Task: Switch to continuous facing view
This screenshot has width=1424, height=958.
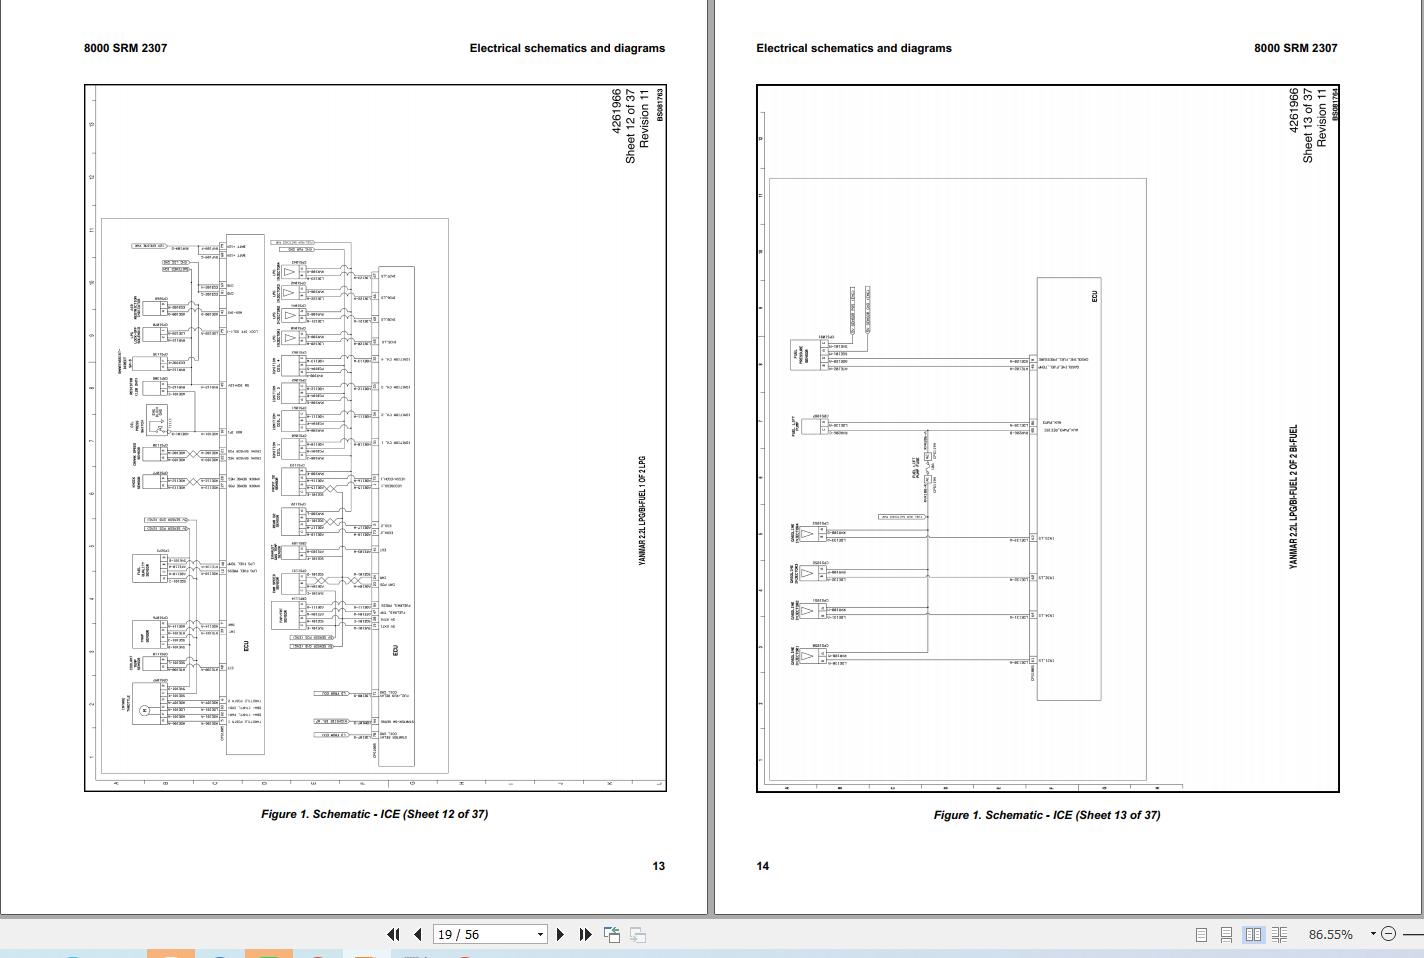Action: (x=1279, y=934)
